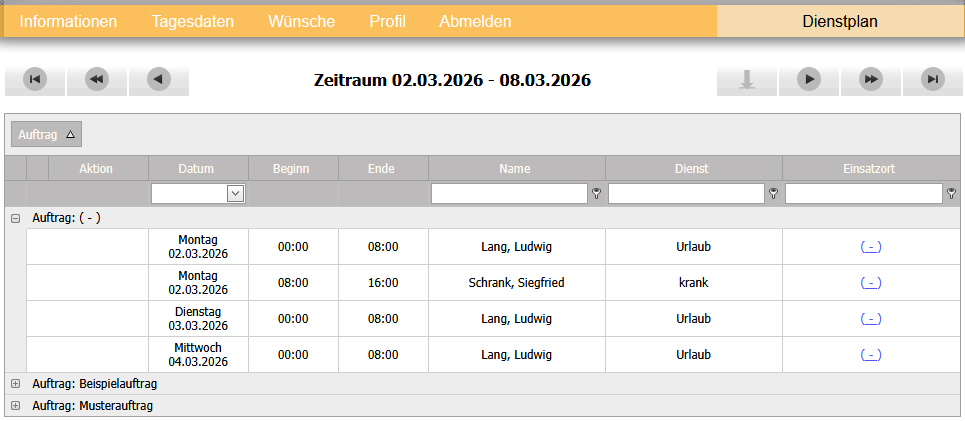This screenshot has width=965, height=421.
Task: Collapse the Auftrag: ( - ) group
Action: [15, 217]
